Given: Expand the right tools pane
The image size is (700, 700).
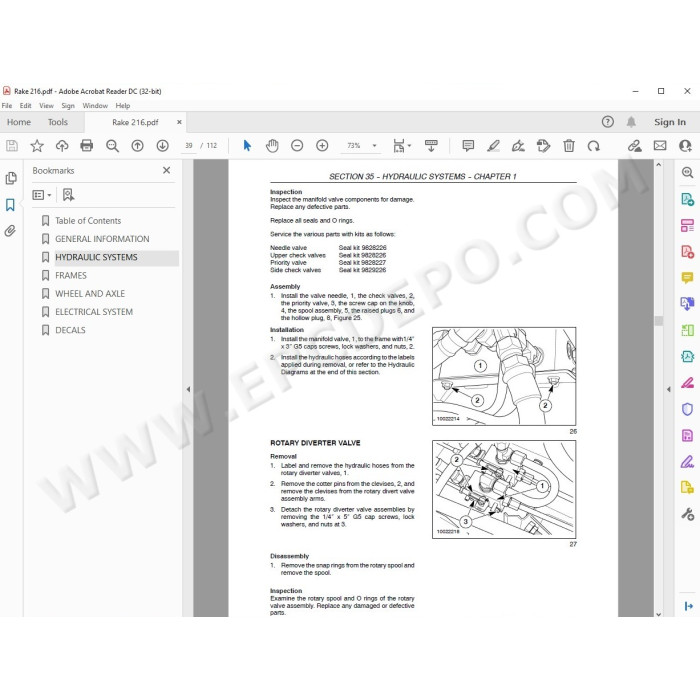Looking at the screenshot, I should 688,606.
